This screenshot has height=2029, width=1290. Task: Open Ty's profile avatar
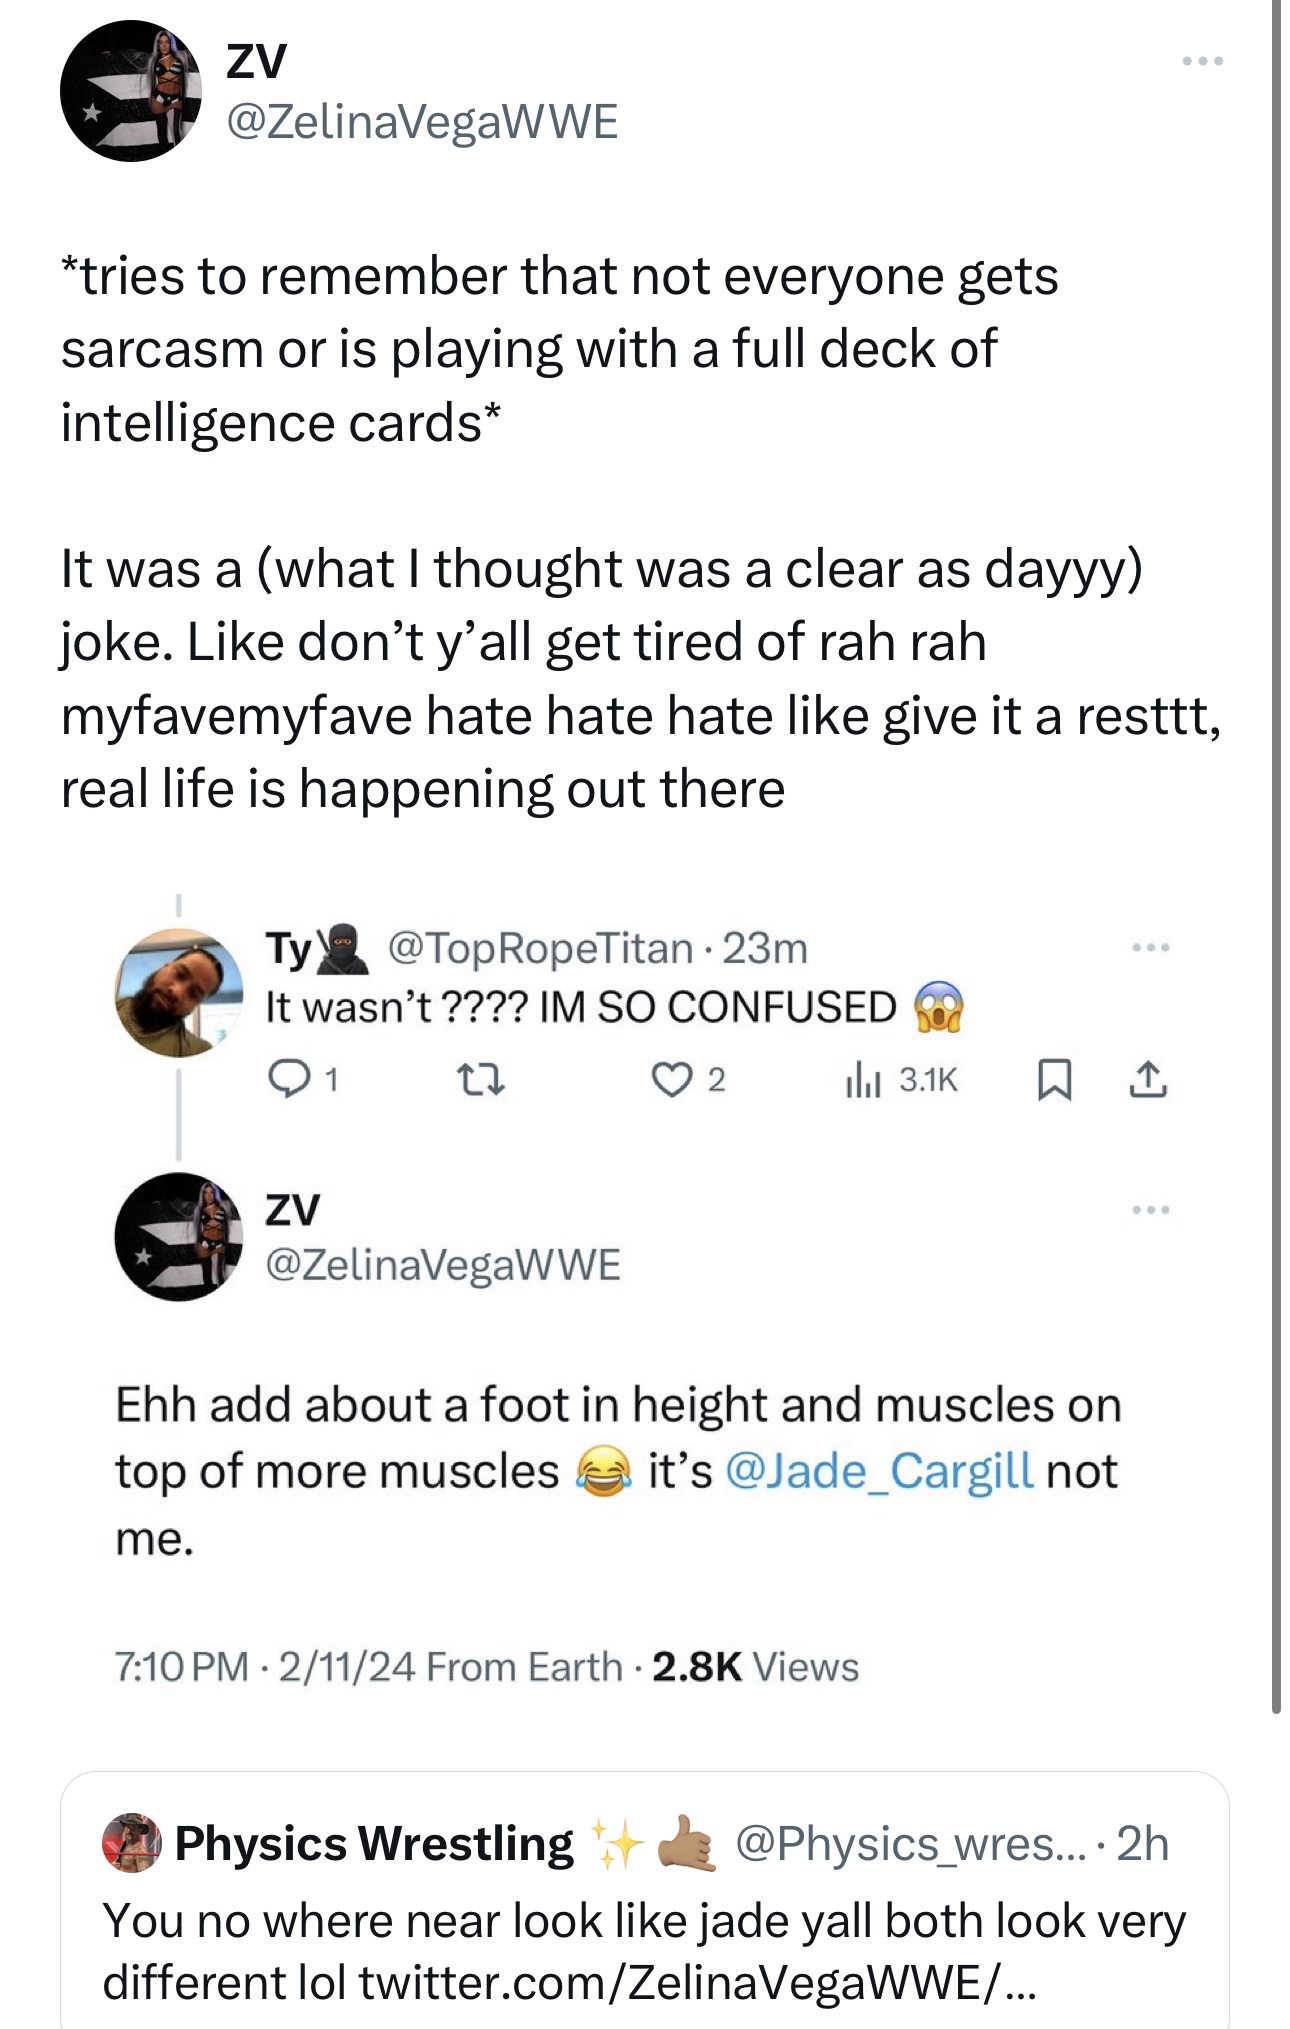tap(179, 993)
